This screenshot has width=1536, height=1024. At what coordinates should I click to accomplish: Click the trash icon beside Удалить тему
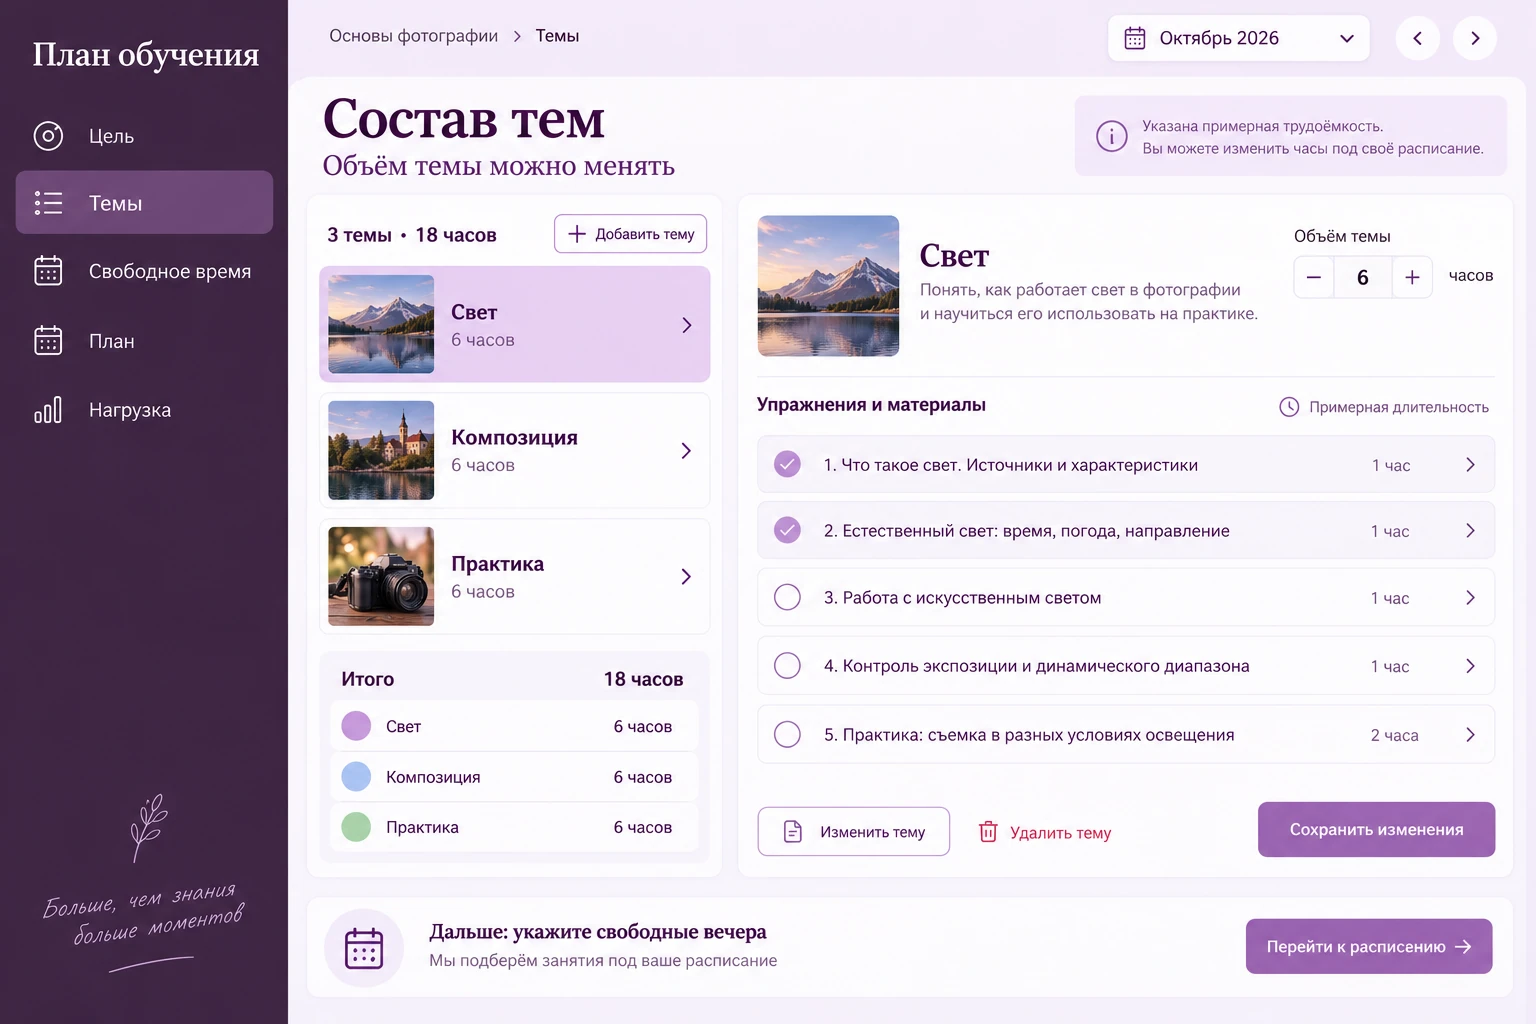988,832
